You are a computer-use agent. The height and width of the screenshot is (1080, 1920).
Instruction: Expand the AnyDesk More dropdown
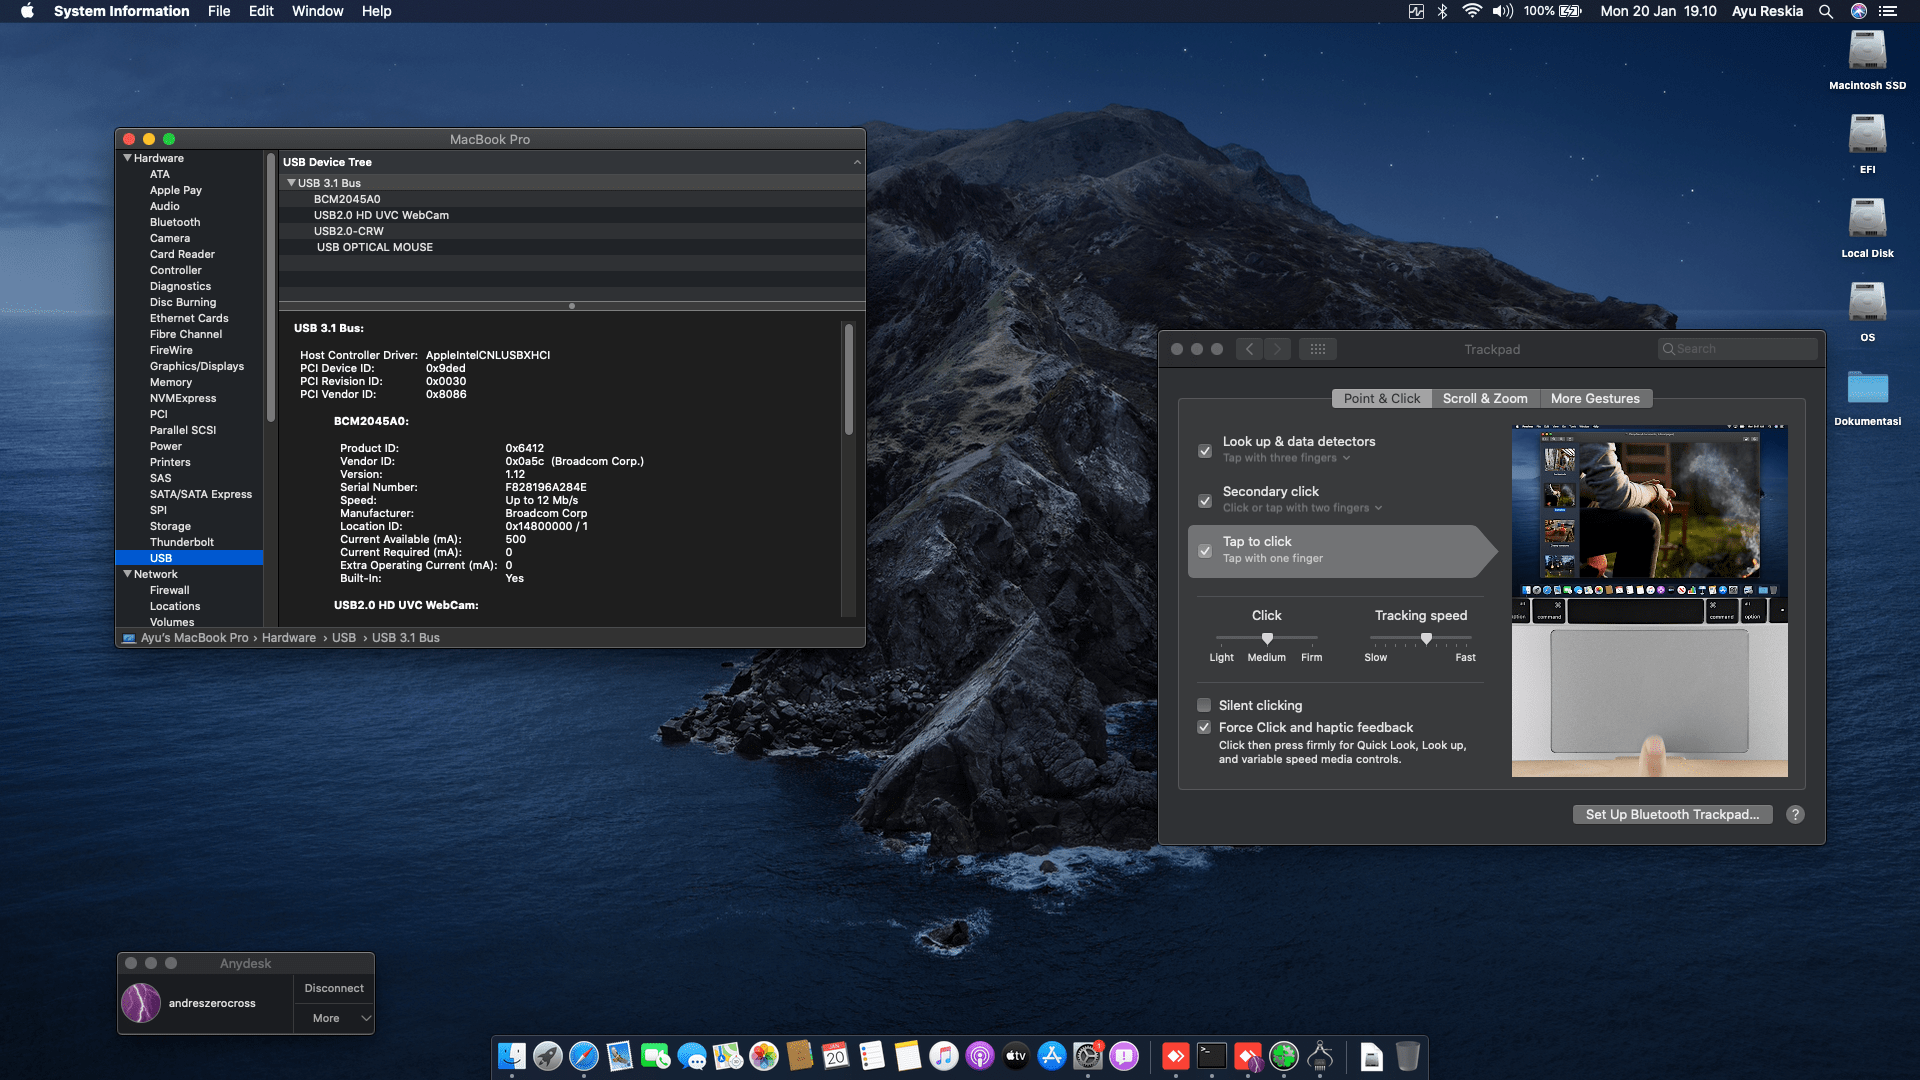[334, 1018]
